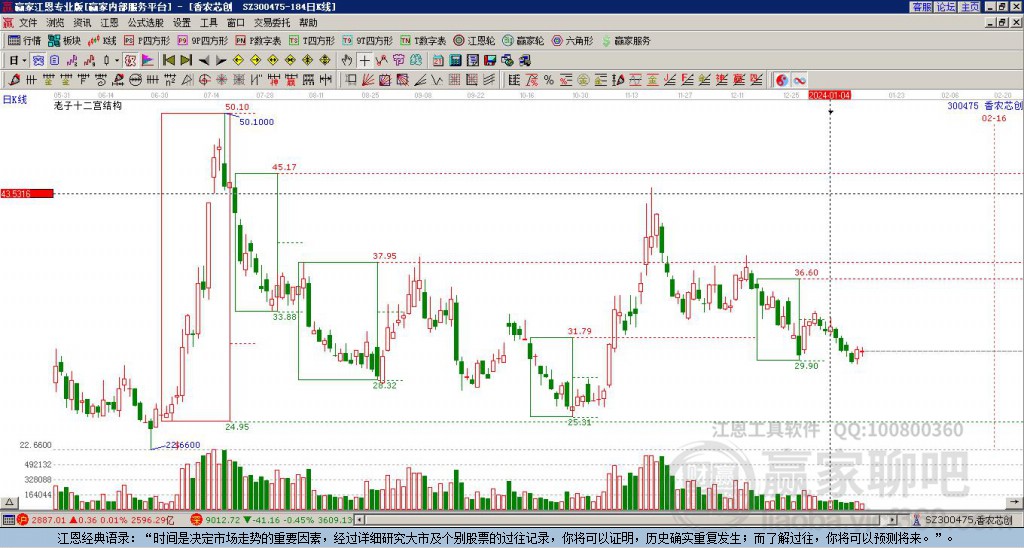Click the volume pane up-arrow button
The height and width of the screenshot is (548, 1024).
9,502
